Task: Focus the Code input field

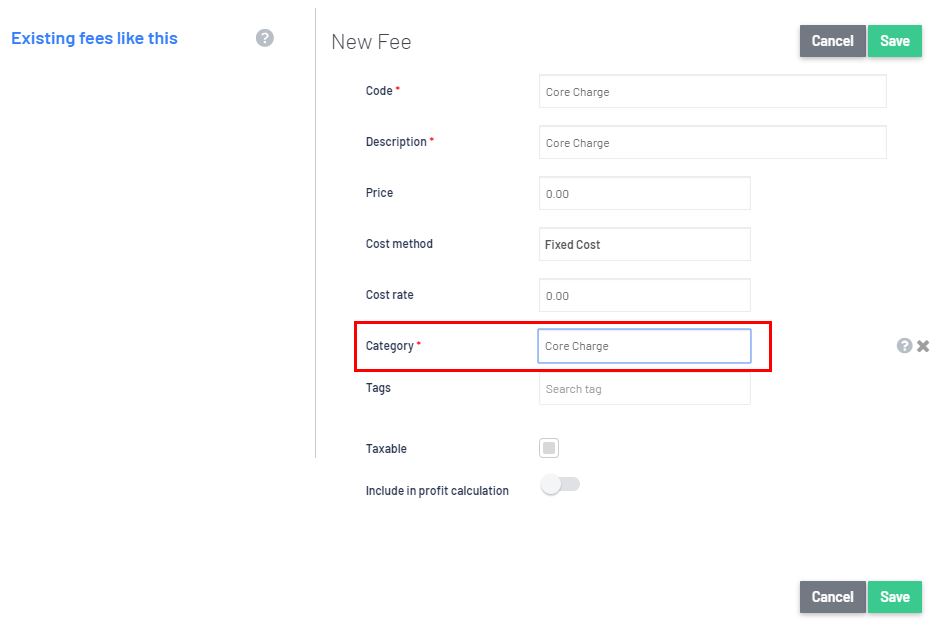Action: (x=713, y=91)
